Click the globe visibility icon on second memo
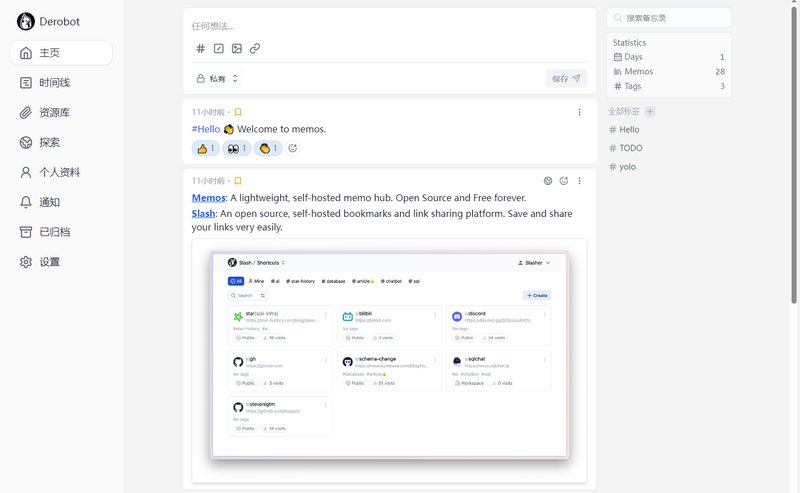The width and height of the screenshot is (800, 493). [x=548, y=181]
